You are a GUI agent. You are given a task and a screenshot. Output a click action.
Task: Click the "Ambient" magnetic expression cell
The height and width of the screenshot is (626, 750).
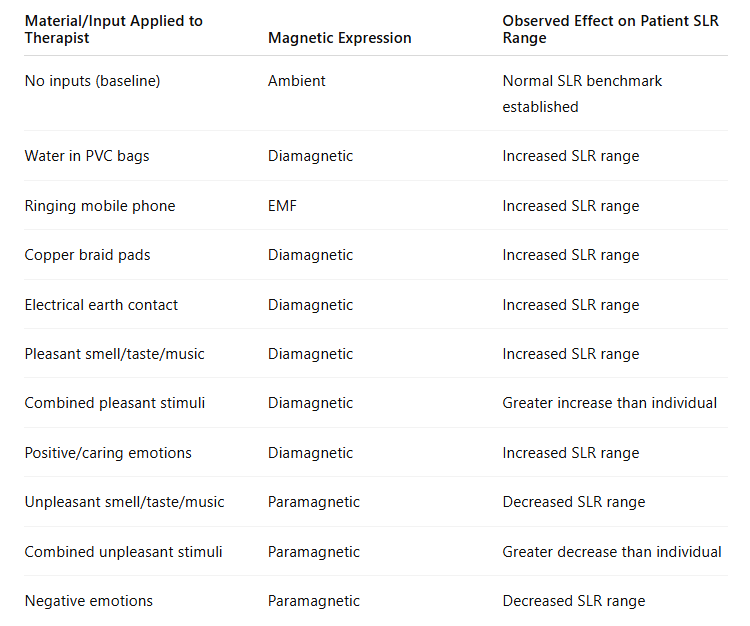296,81
